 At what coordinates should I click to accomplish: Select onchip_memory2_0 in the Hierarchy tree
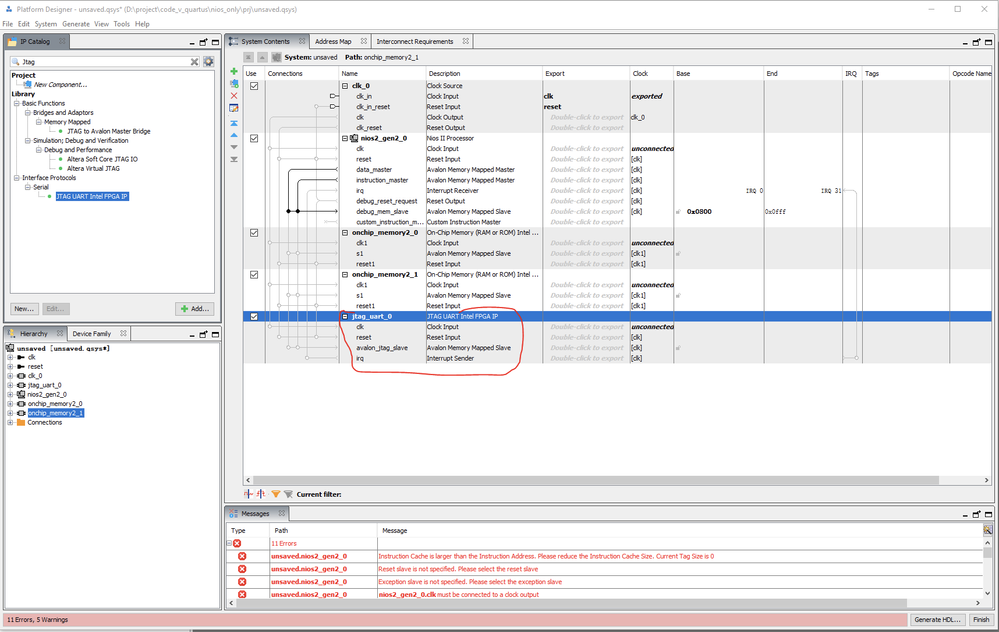55,404
